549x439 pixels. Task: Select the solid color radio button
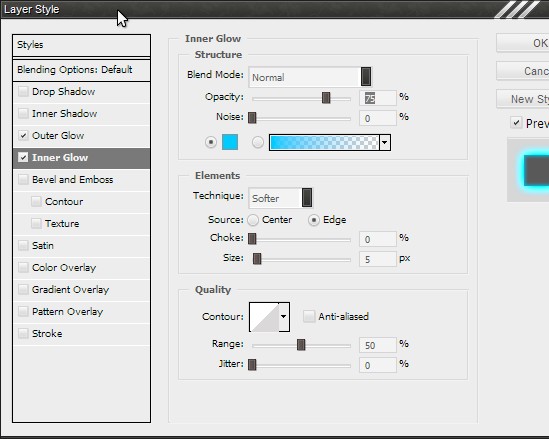pos(211,142)
